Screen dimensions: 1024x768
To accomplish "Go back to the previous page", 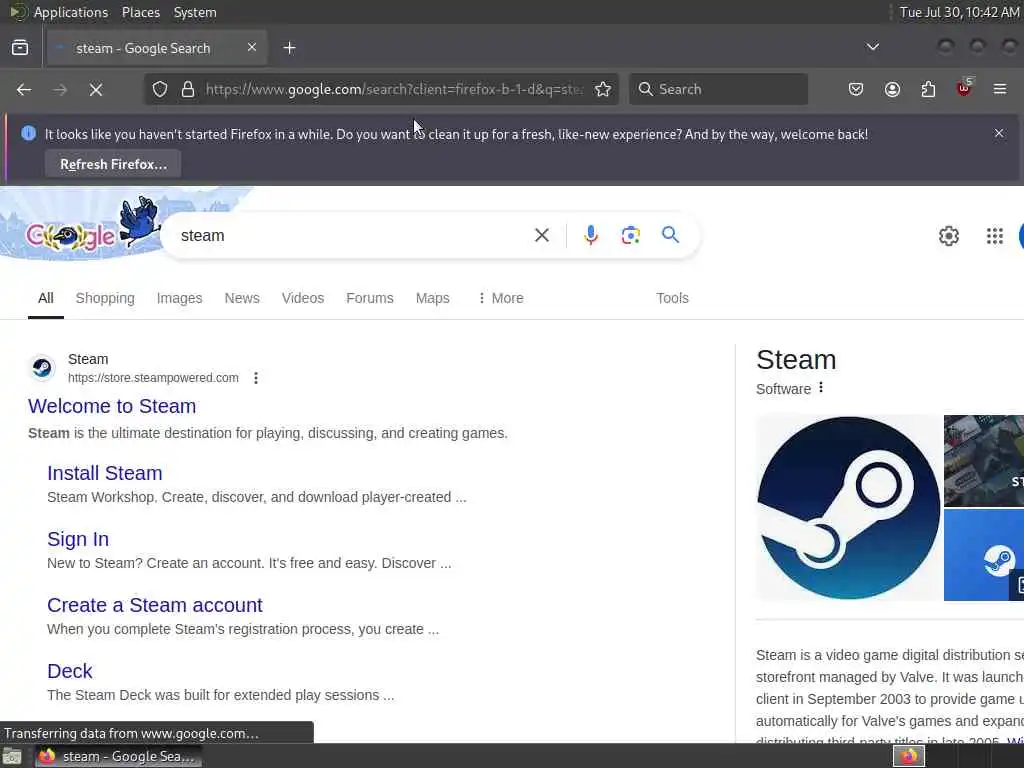I will [x=24, y=89].
